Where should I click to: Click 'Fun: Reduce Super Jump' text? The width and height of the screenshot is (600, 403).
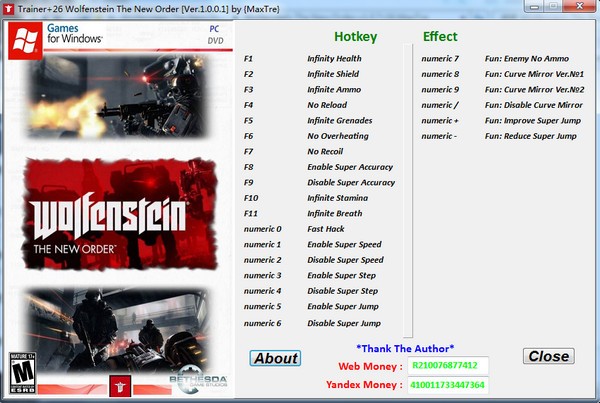[x=530, y=136]
